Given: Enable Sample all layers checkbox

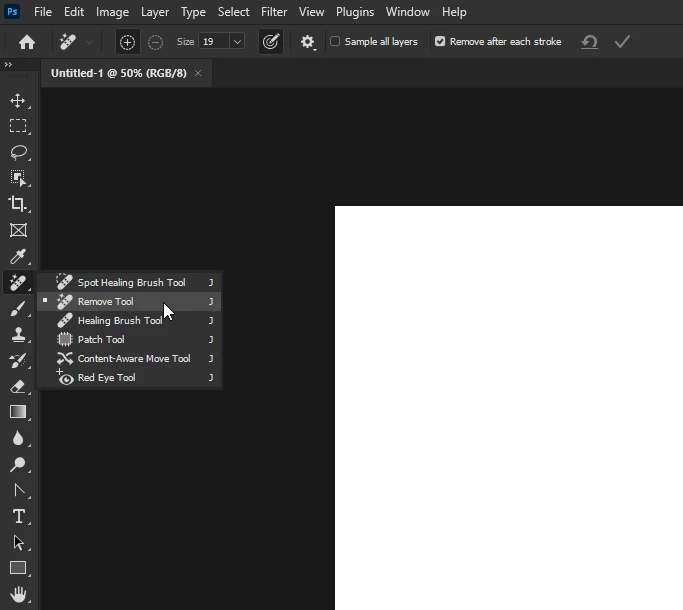Looking at the screenshot, I should tap(335, 41).
